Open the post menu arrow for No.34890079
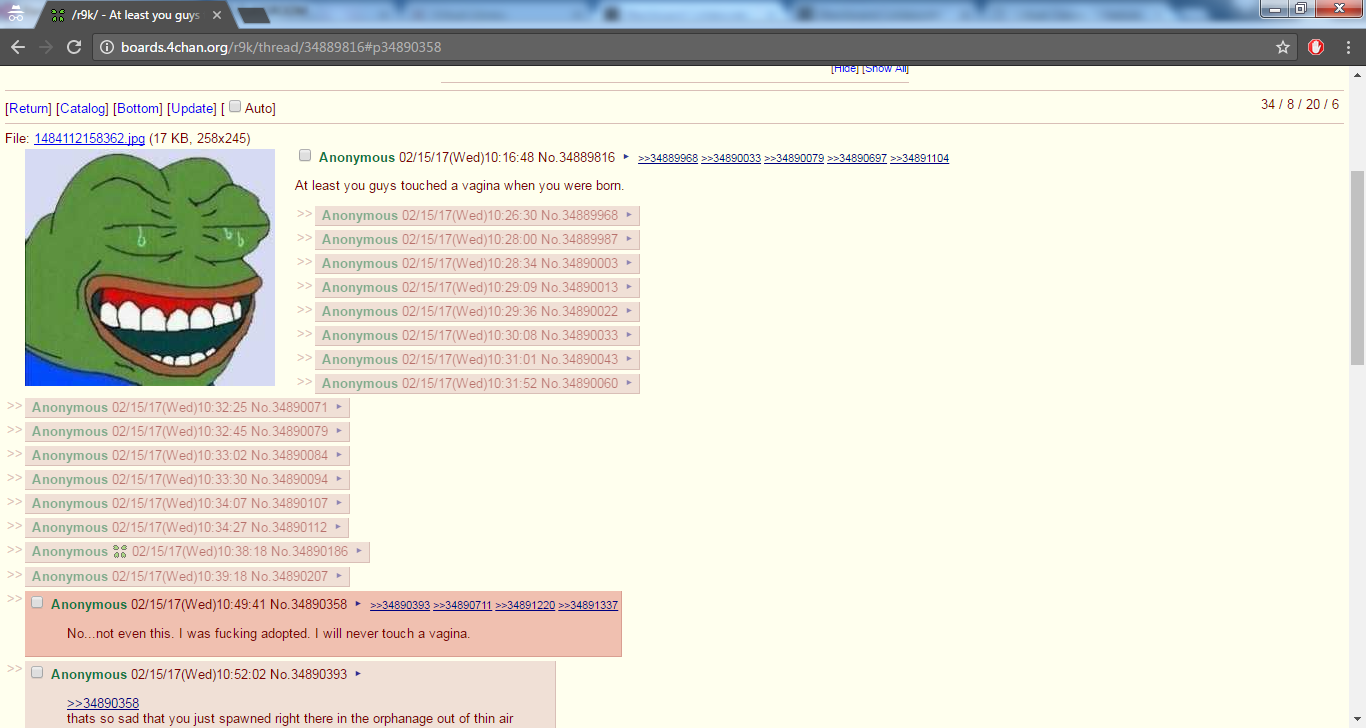The height and width of the screenshot is (728, 1366). 339,431
